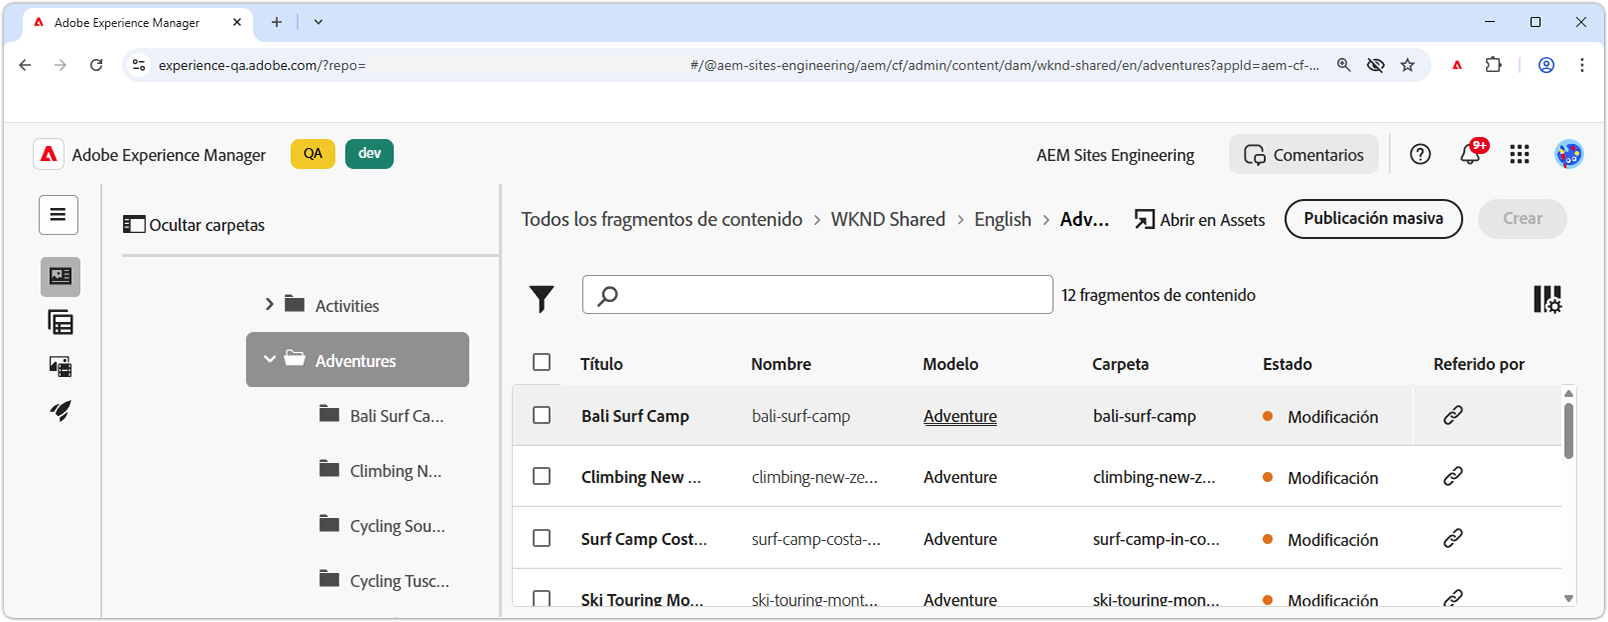This screenshot has height=622, width=1608.
Task: Open notifications bell with 9+ badge
Action: pos(1471,153)
